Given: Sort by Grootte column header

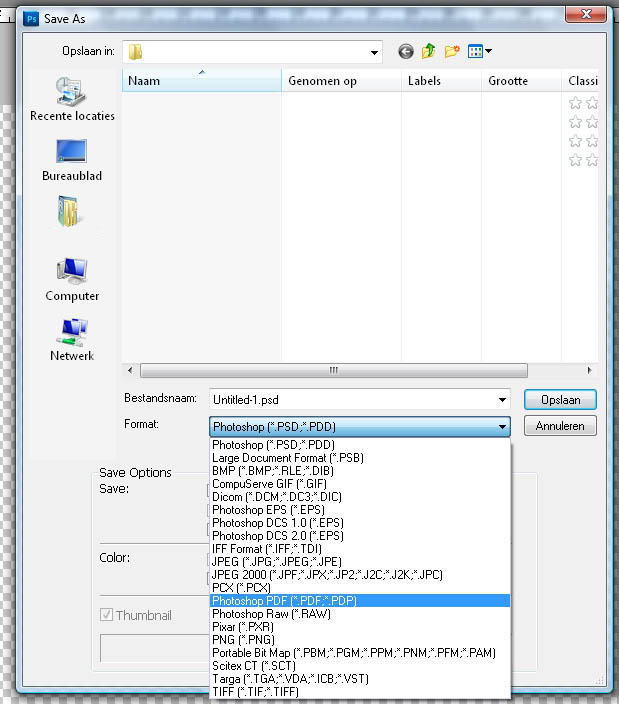Looking at the screenshot, I should click(x=521, y=81).
